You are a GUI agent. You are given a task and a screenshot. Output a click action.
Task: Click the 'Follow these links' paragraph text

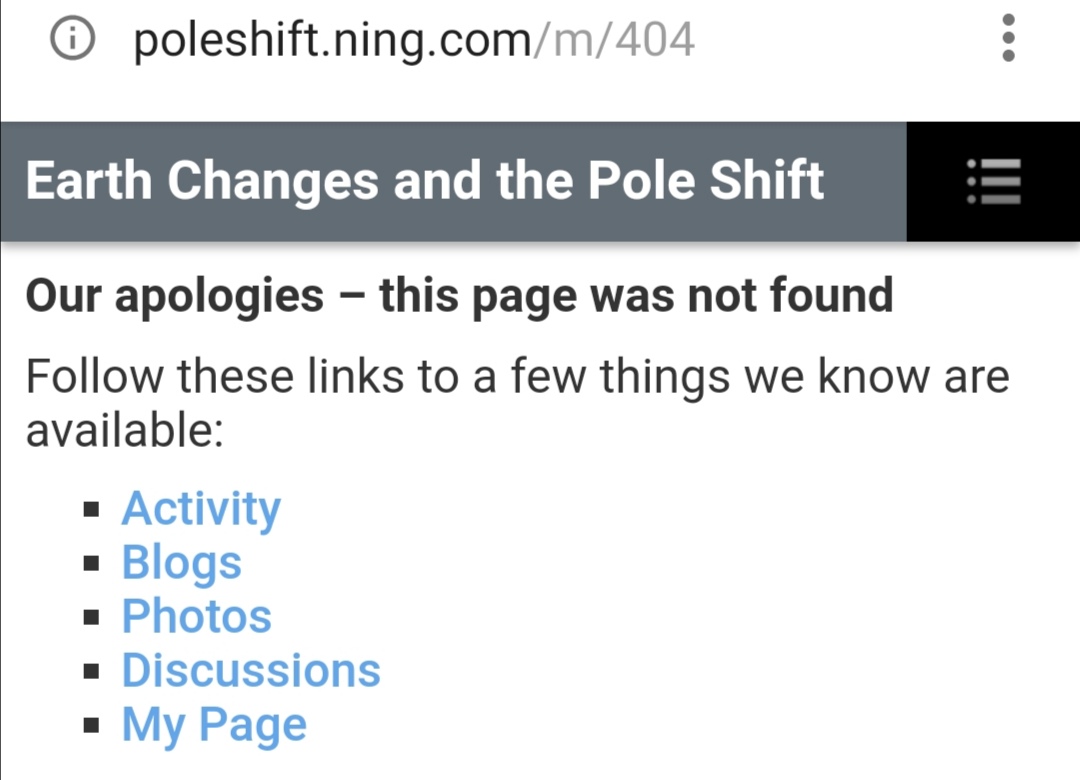(x=517, y=403)
